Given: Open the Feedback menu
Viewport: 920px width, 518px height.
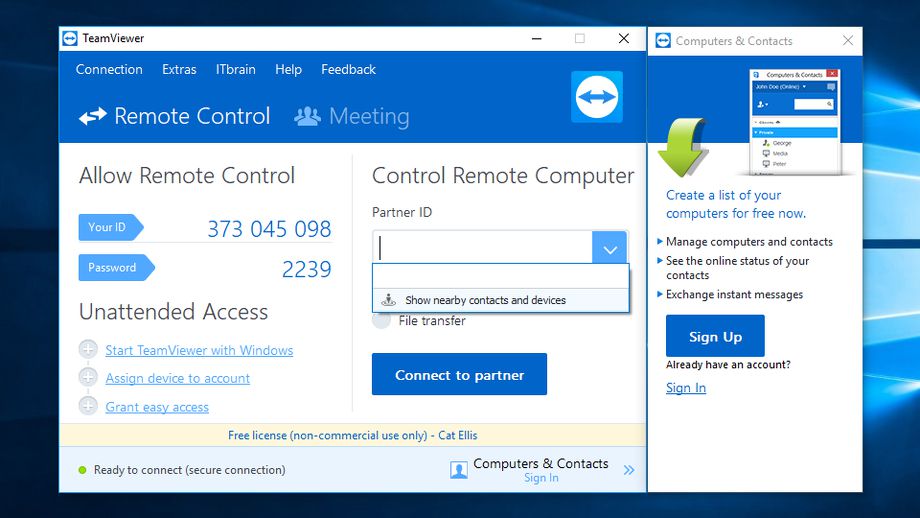Looking at the screenshot, I should point(349,69).
